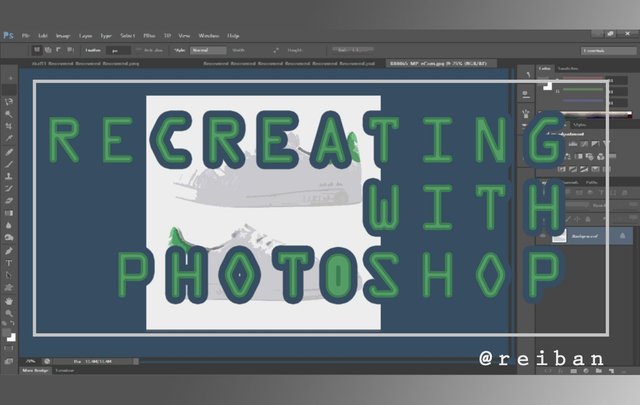
Task: Select the Horizontal Type tool
Action: (x=9, y=263)
